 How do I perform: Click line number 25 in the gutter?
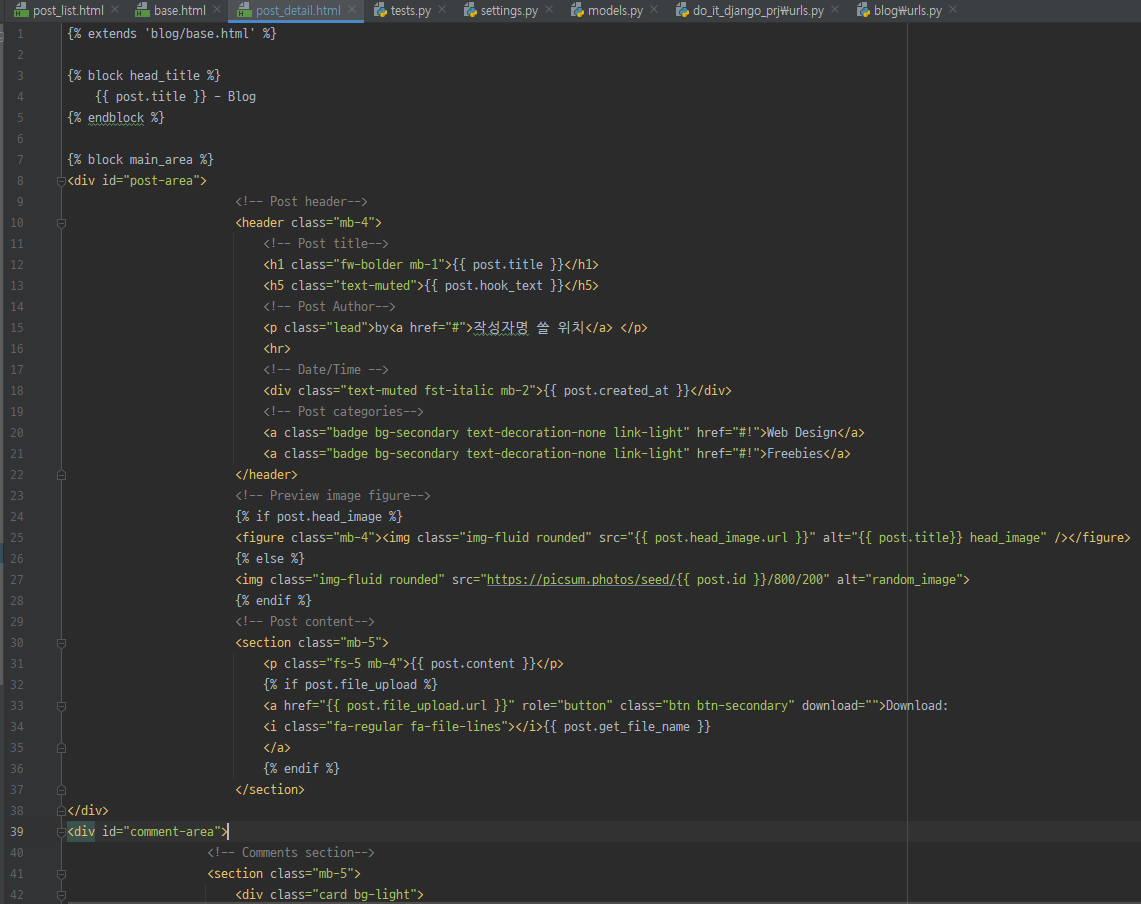17,538
